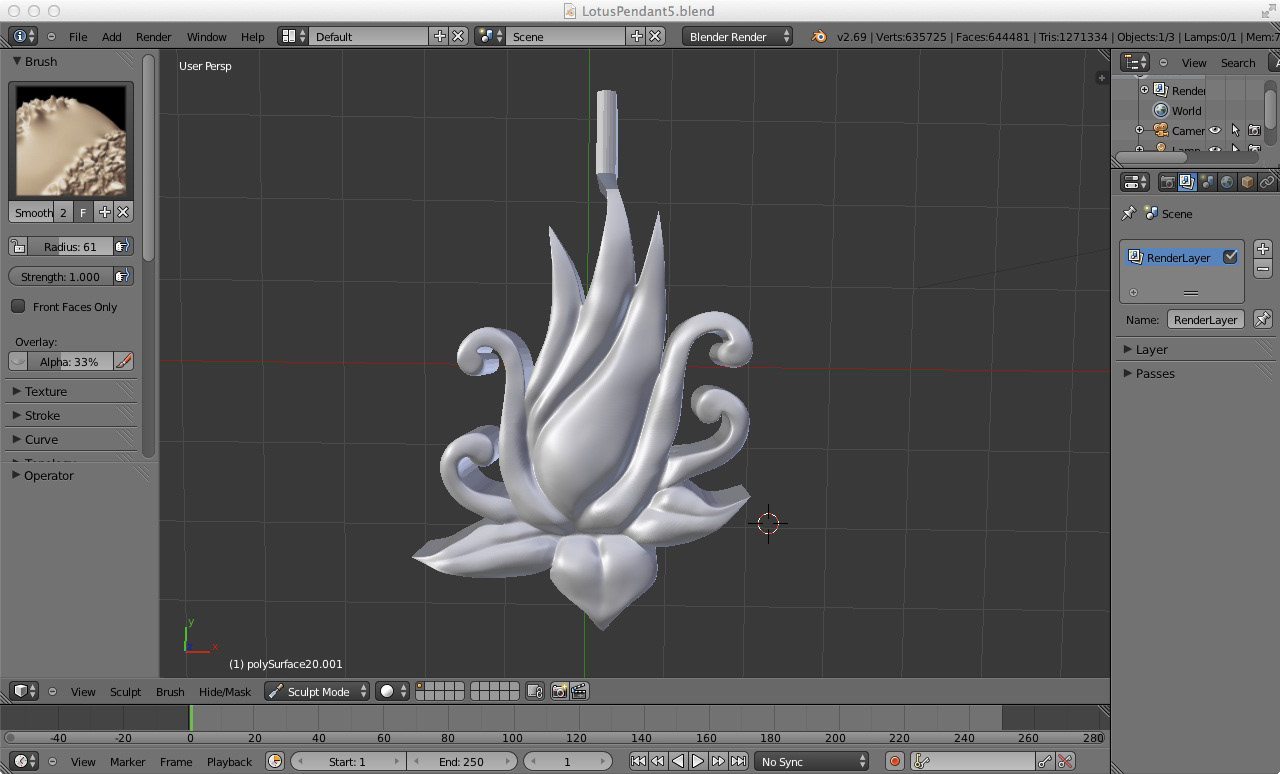Open the Hide/Mask menu
The image size is (1280, 774).
[x=225, y=691]
